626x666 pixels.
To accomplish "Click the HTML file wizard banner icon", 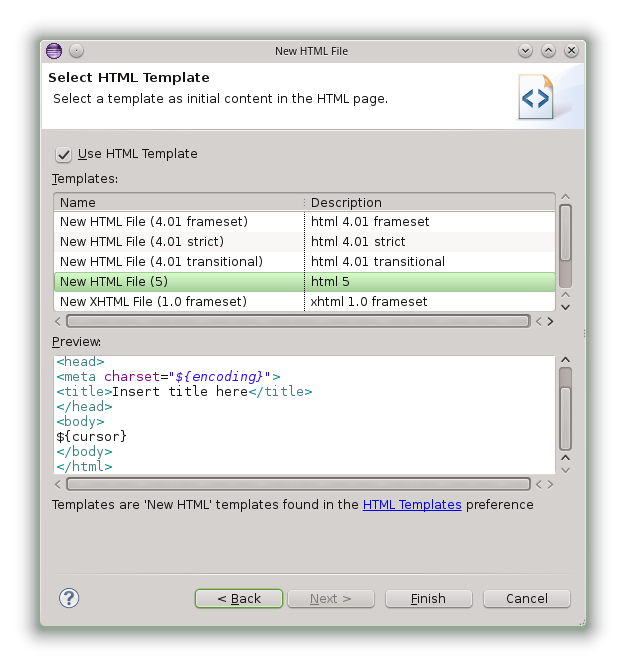I will [536, 97].
